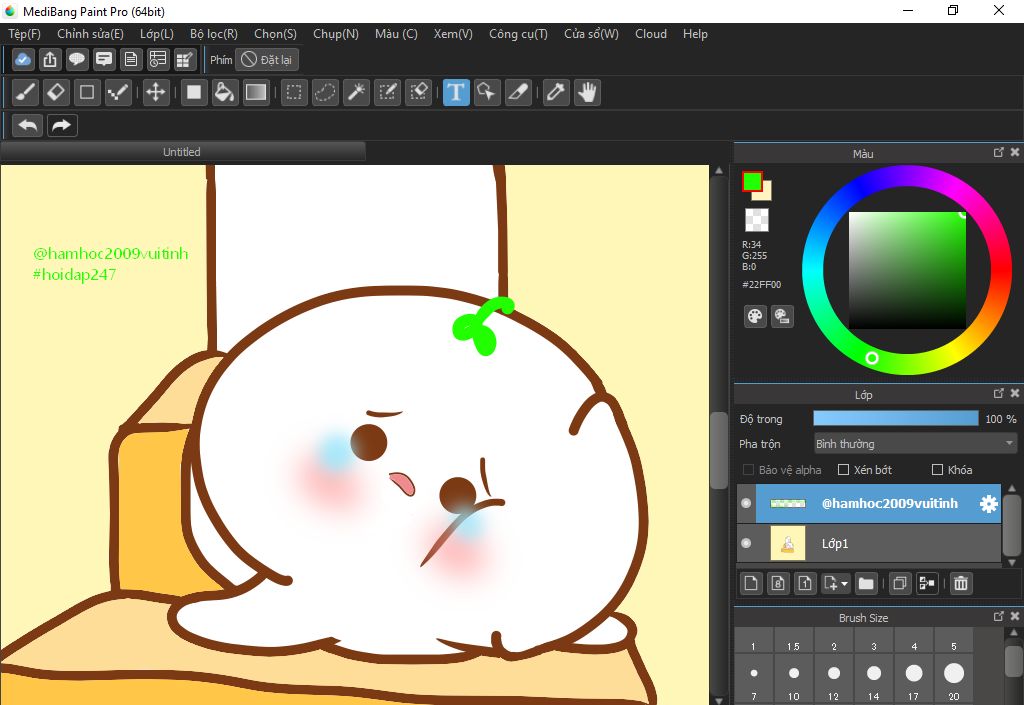Click the grid with pencil icon
The image size is (1024, 705).
pyautogui.click(x=185, y=59)
